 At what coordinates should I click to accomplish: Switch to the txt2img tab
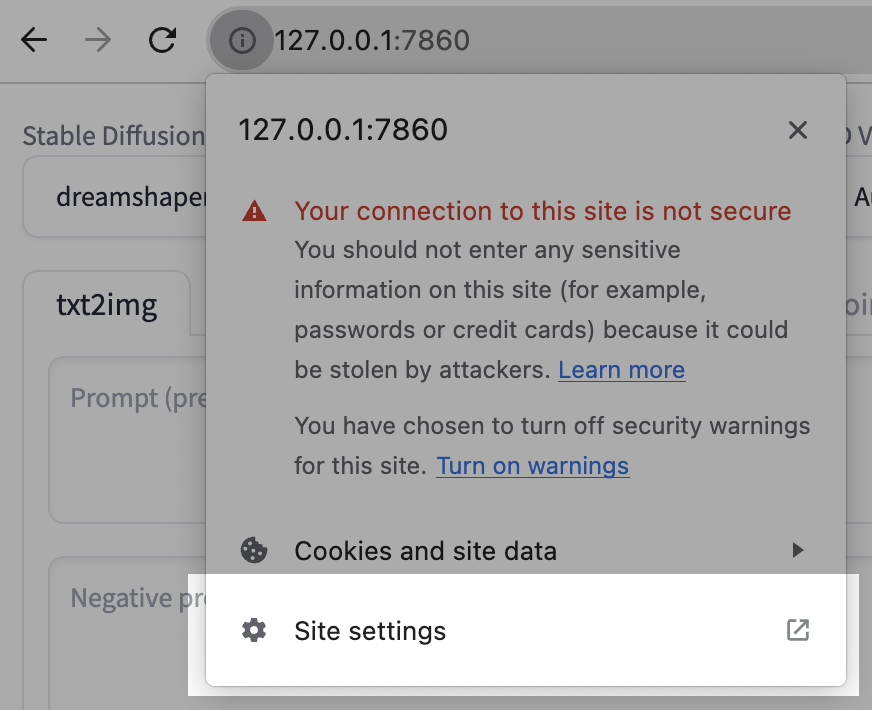pos(107,305)
